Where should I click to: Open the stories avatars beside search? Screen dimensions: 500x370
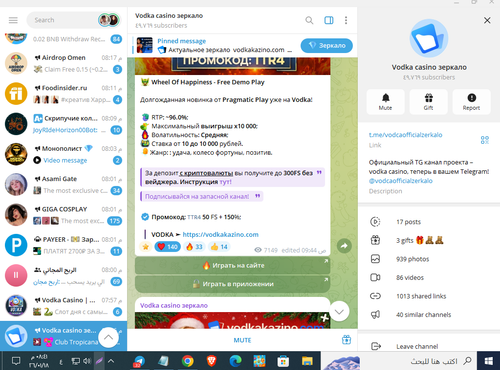coord(109,20)
